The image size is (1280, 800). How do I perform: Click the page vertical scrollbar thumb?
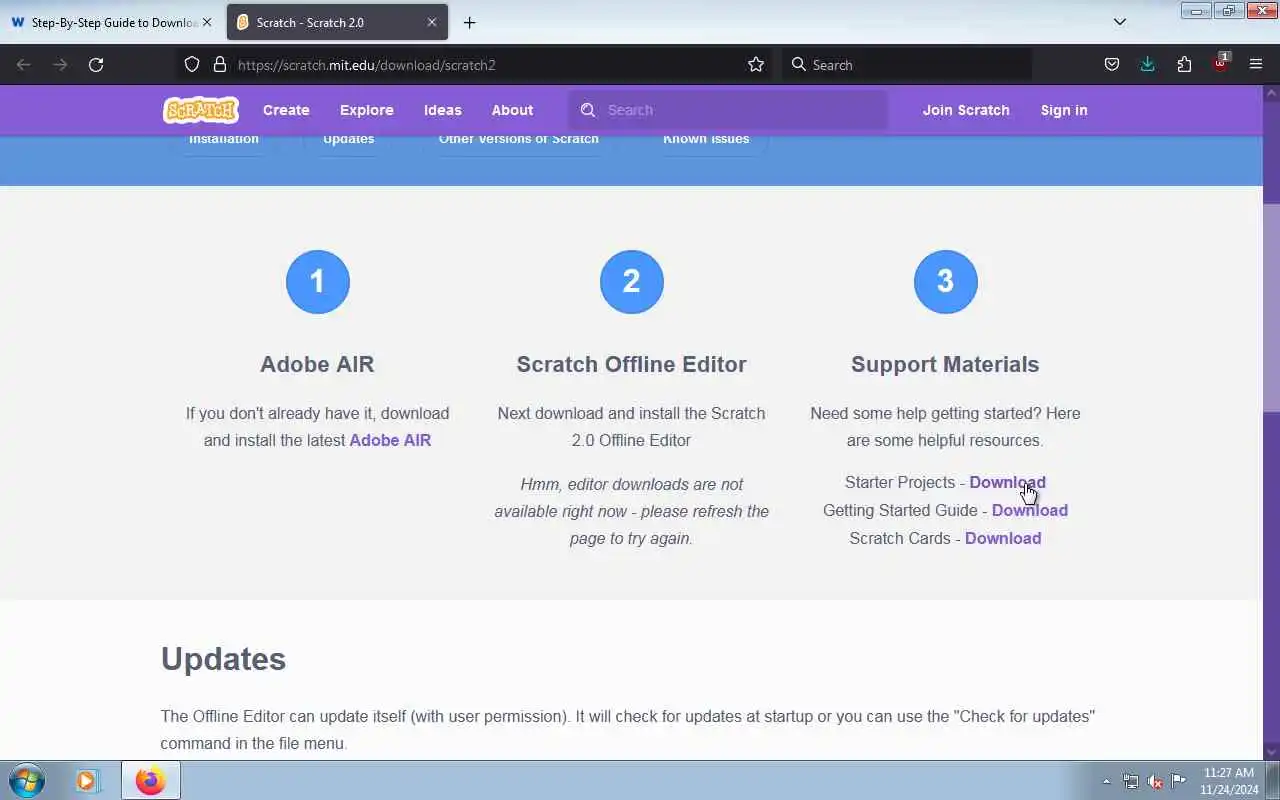1271,308
